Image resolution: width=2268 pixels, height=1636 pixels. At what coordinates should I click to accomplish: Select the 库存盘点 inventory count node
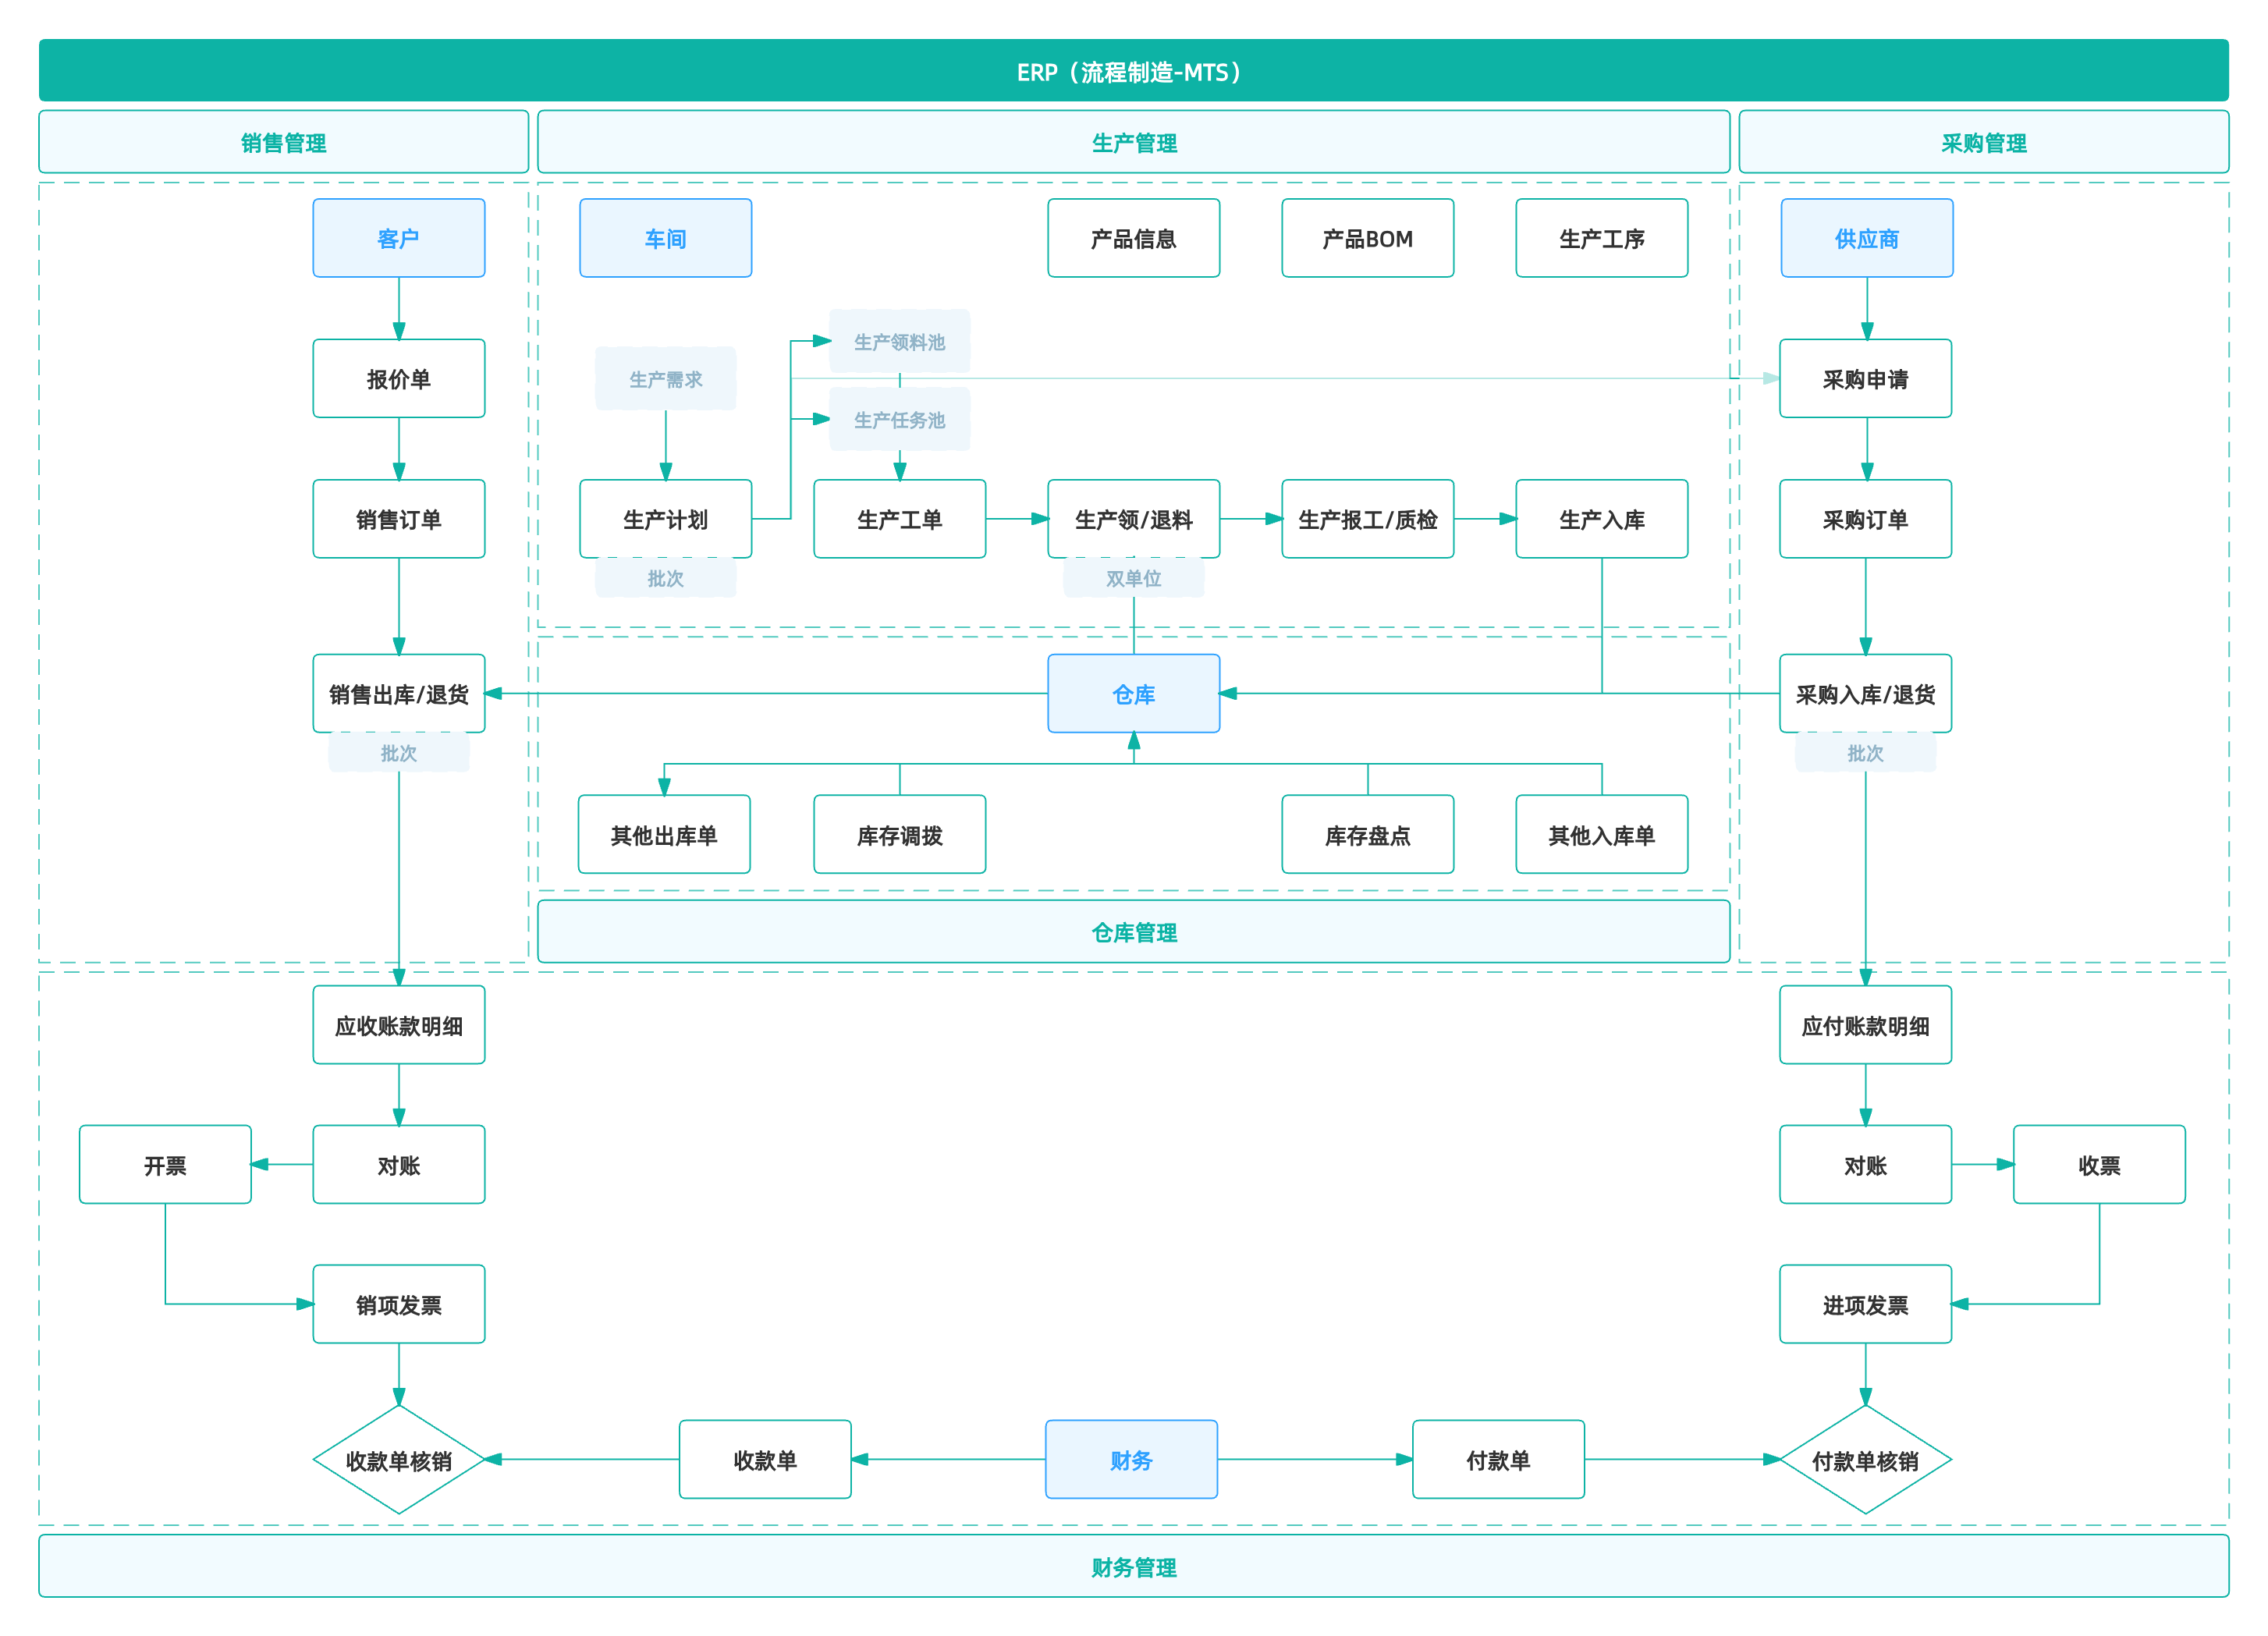click(1367, 834)
